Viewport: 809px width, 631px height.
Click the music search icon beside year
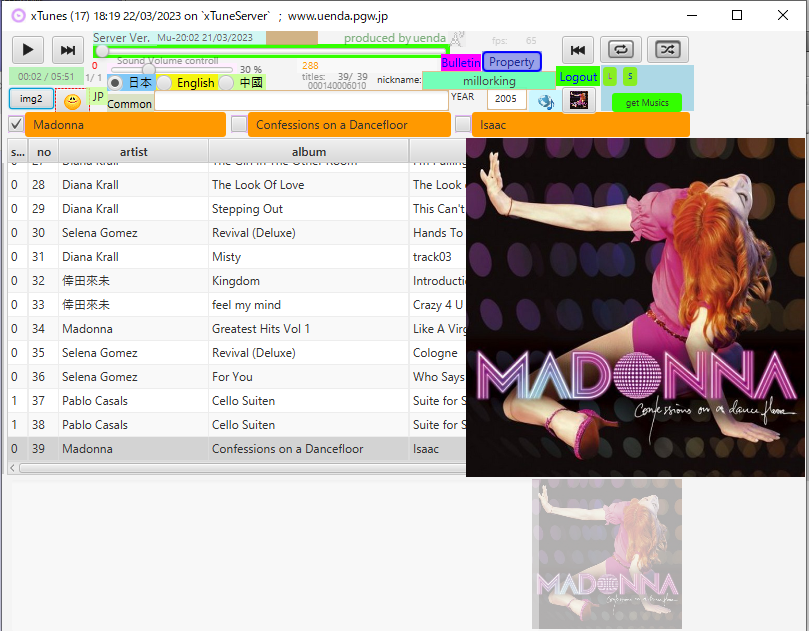pyautogui.click(x=545, y=101)
